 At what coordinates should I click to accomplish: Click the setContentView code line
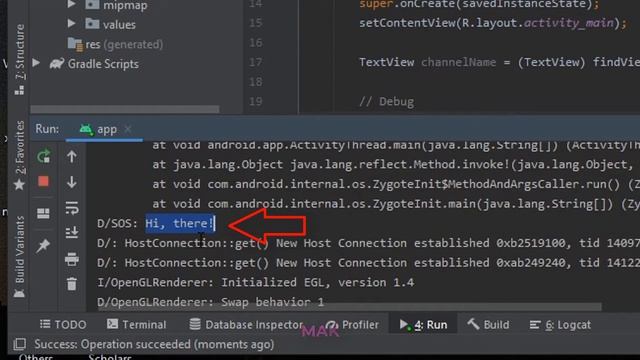[493, 23]
